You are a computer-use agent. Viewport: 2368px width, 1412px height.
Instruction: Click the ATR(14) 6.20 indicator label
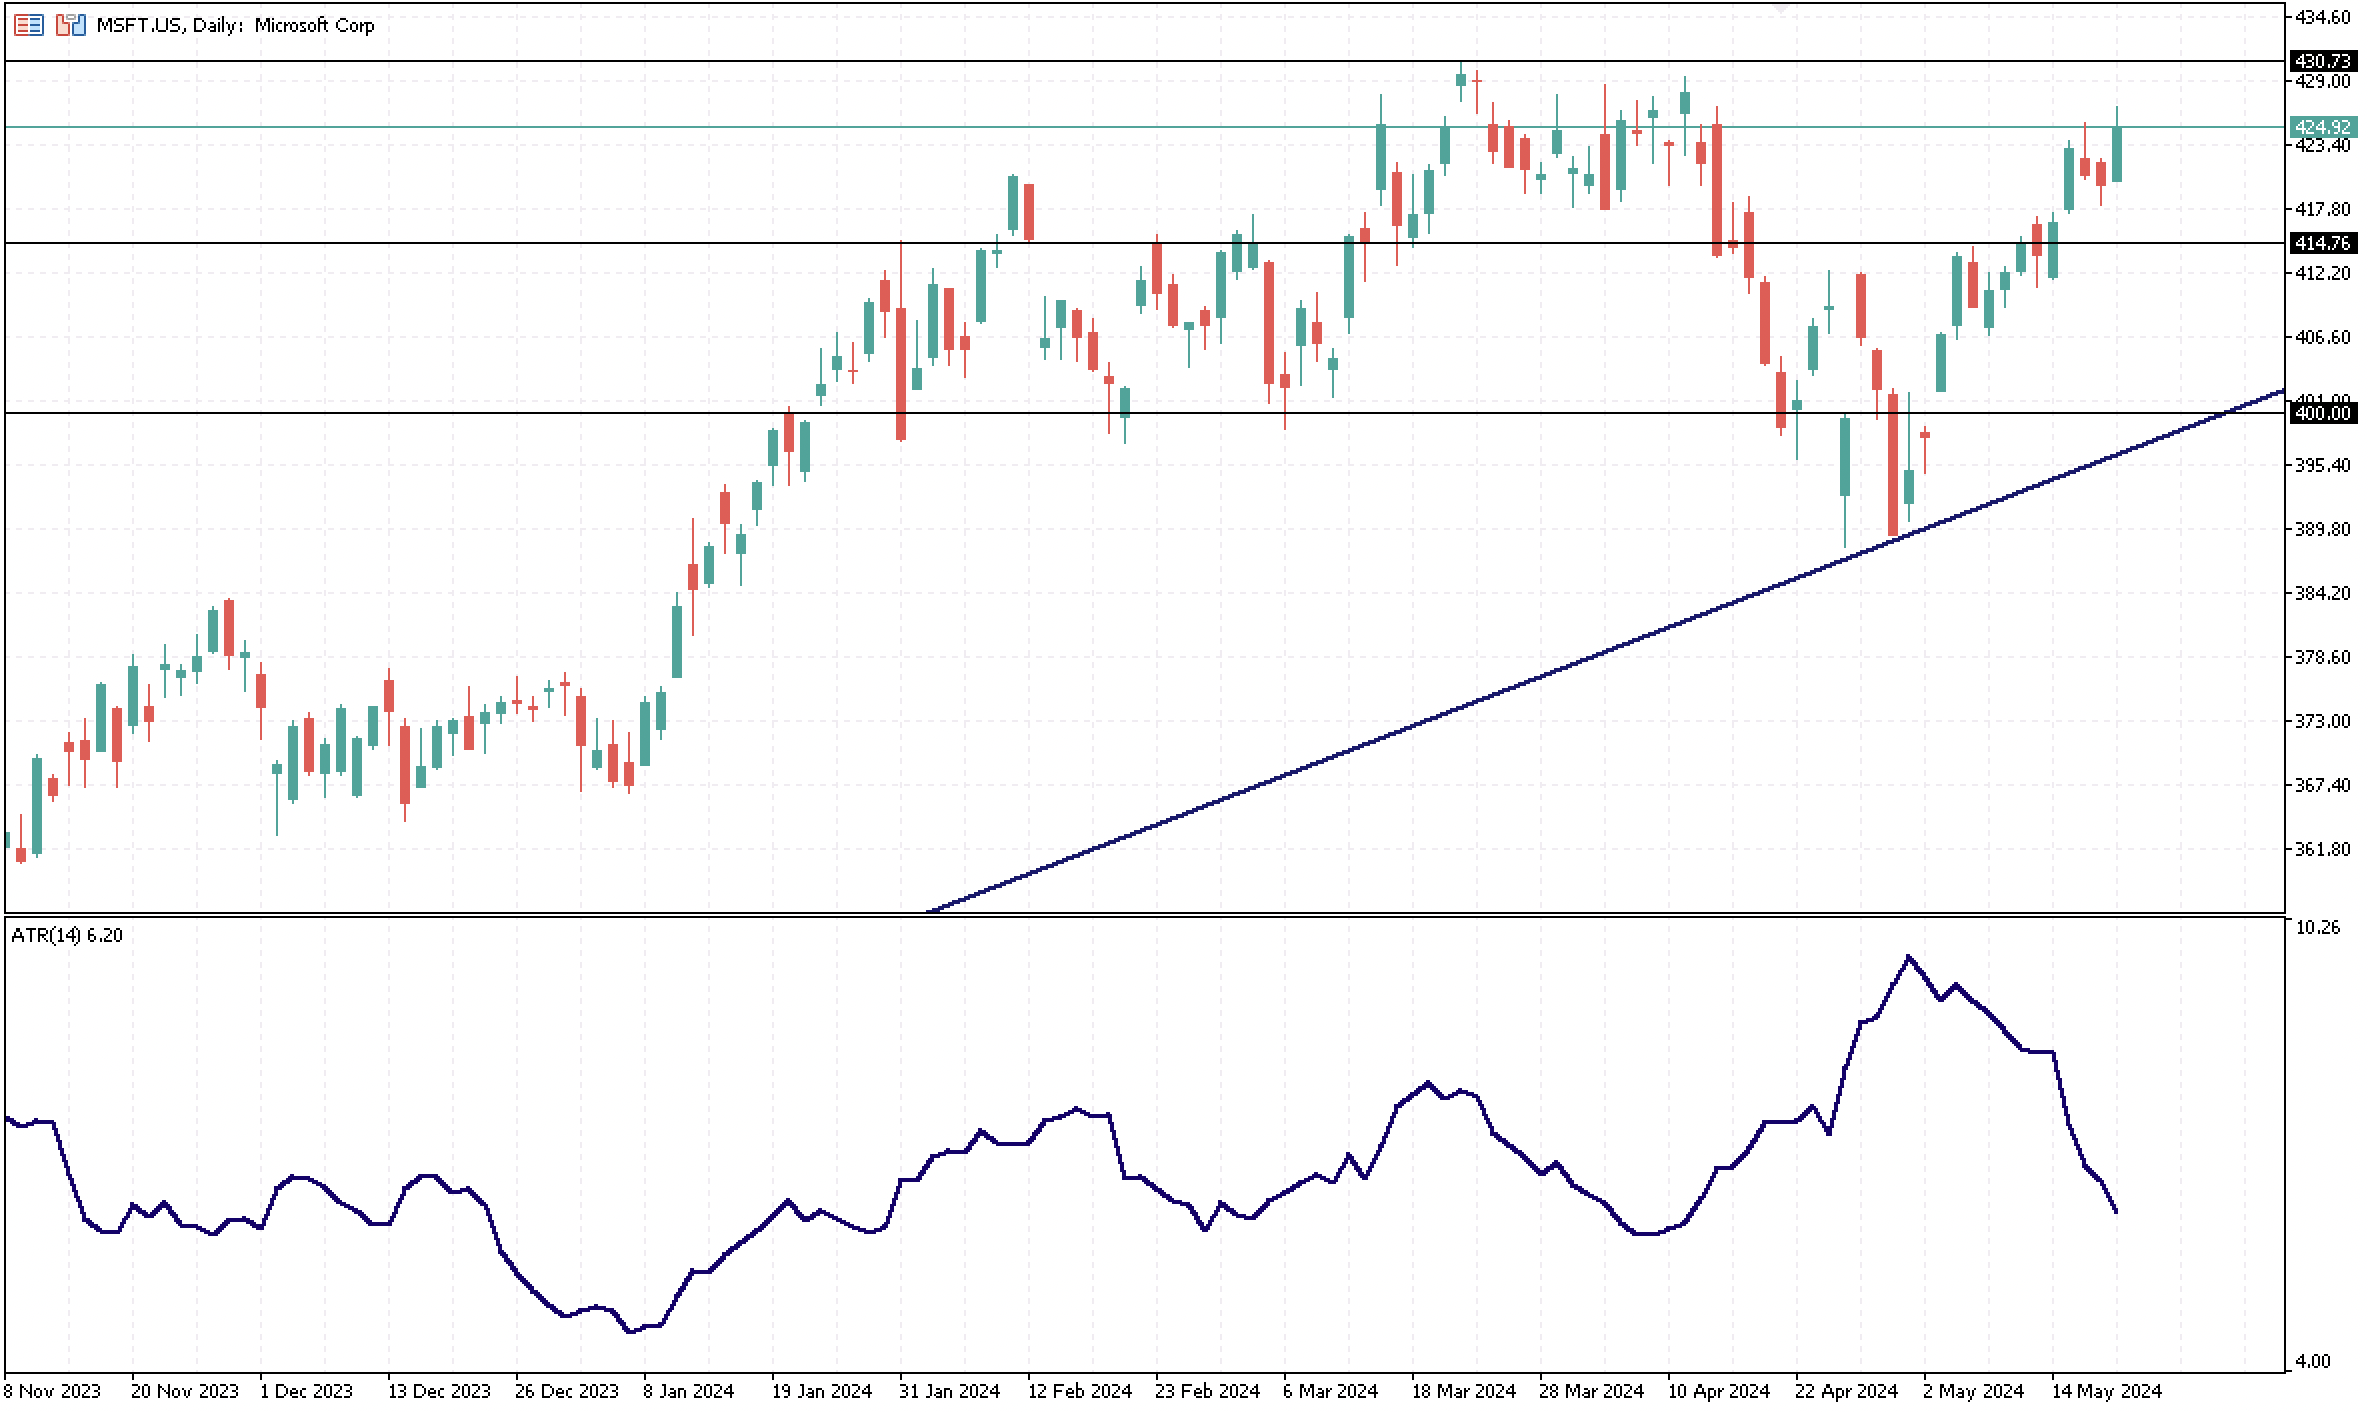coord(67,935)
